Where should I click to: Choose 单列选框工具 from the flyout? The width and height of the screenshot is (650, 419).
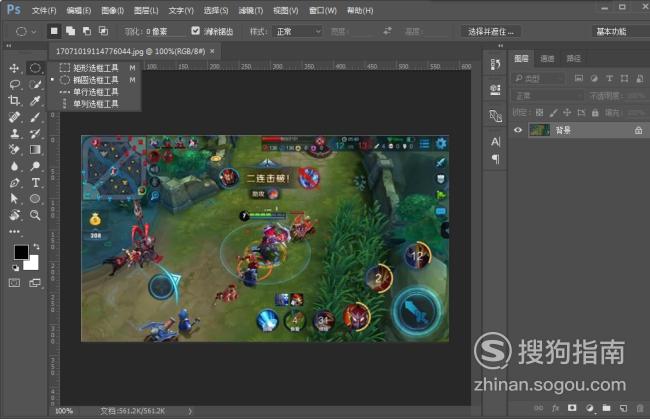coord(95,104)
